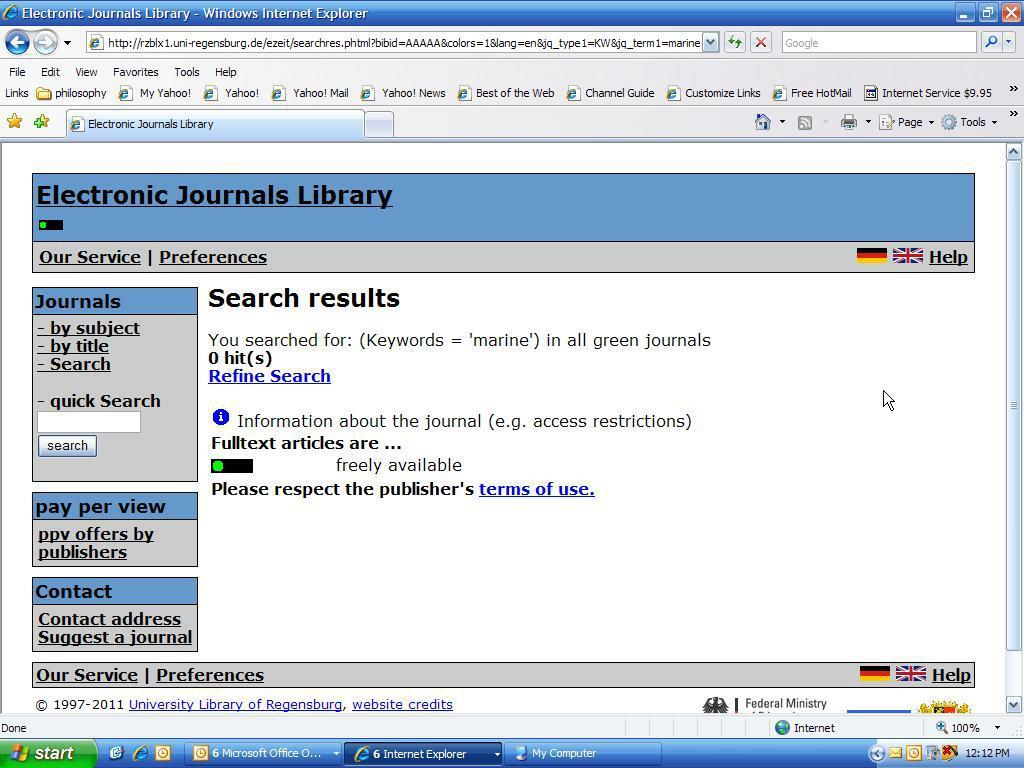Screen dimensions: 1024x768
Task: Open the search provider options dropdown
Action: (x=1008, y=43)
